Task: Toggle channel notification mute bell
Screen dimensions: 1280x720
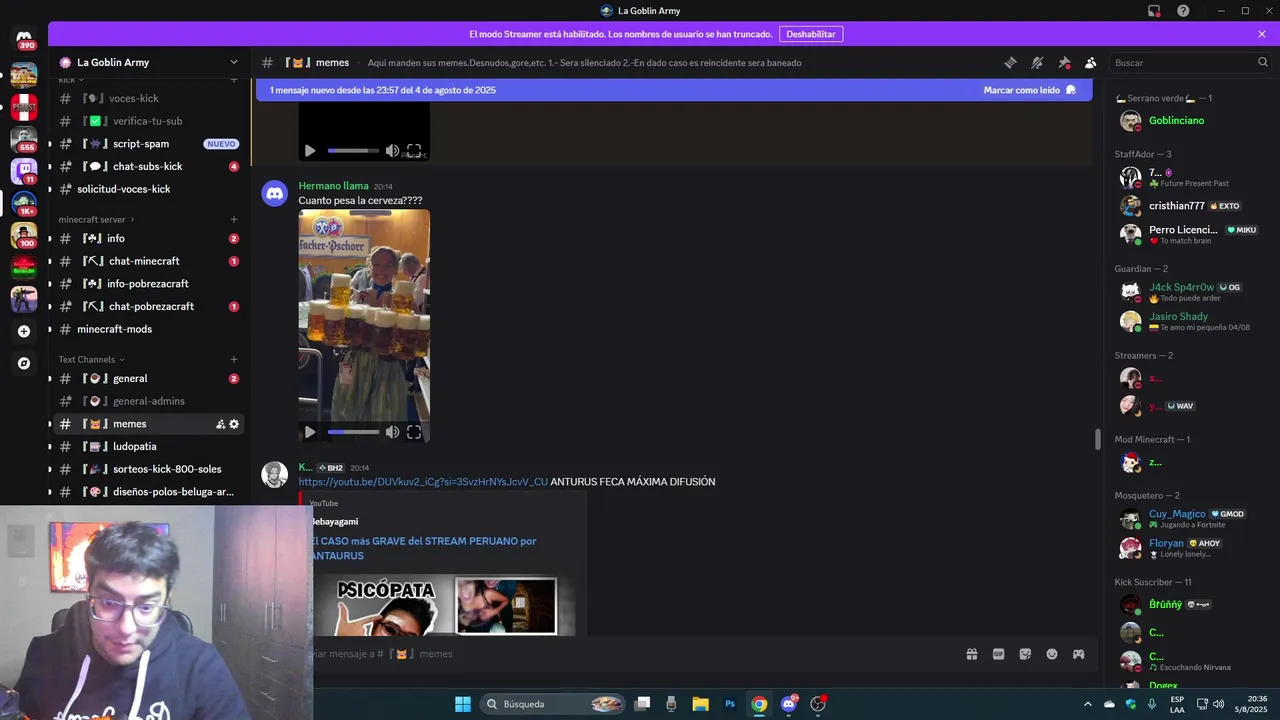Action: coord(1037,62)
